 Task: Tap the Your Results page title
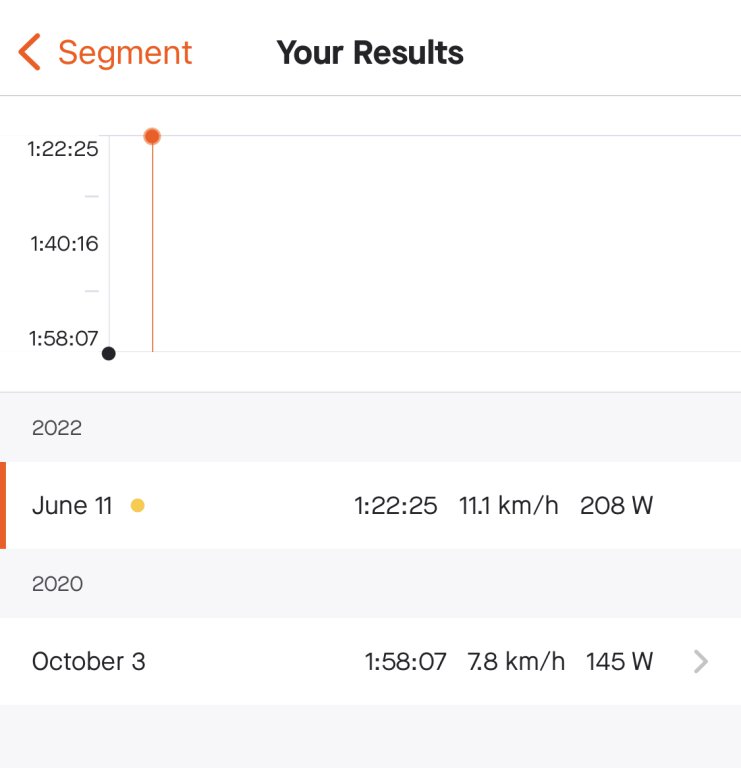point(370,52)
